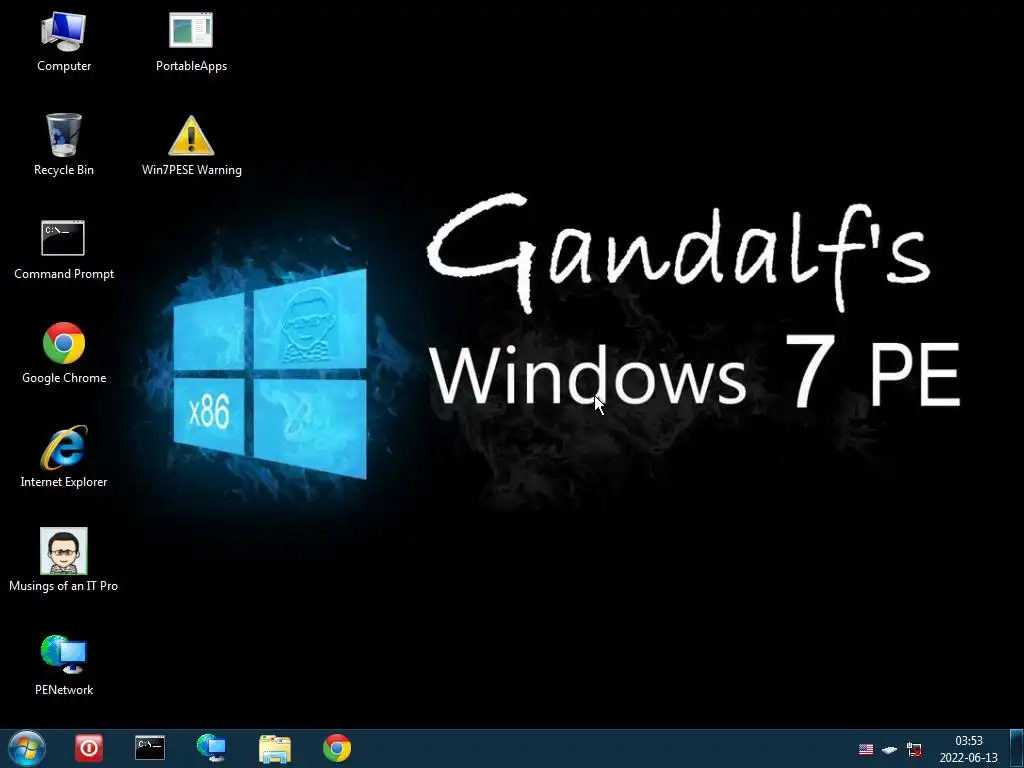
Task: Click the "Musings of an IT Pro" label
Action: (x=63, y=586)
